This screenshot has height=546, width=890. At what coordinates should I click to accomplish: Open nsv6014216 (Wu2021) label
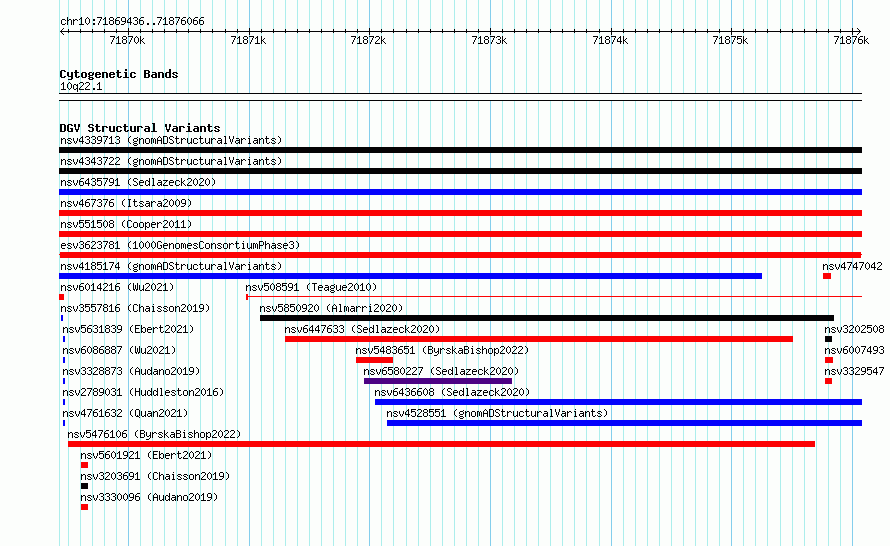point(117,287)
